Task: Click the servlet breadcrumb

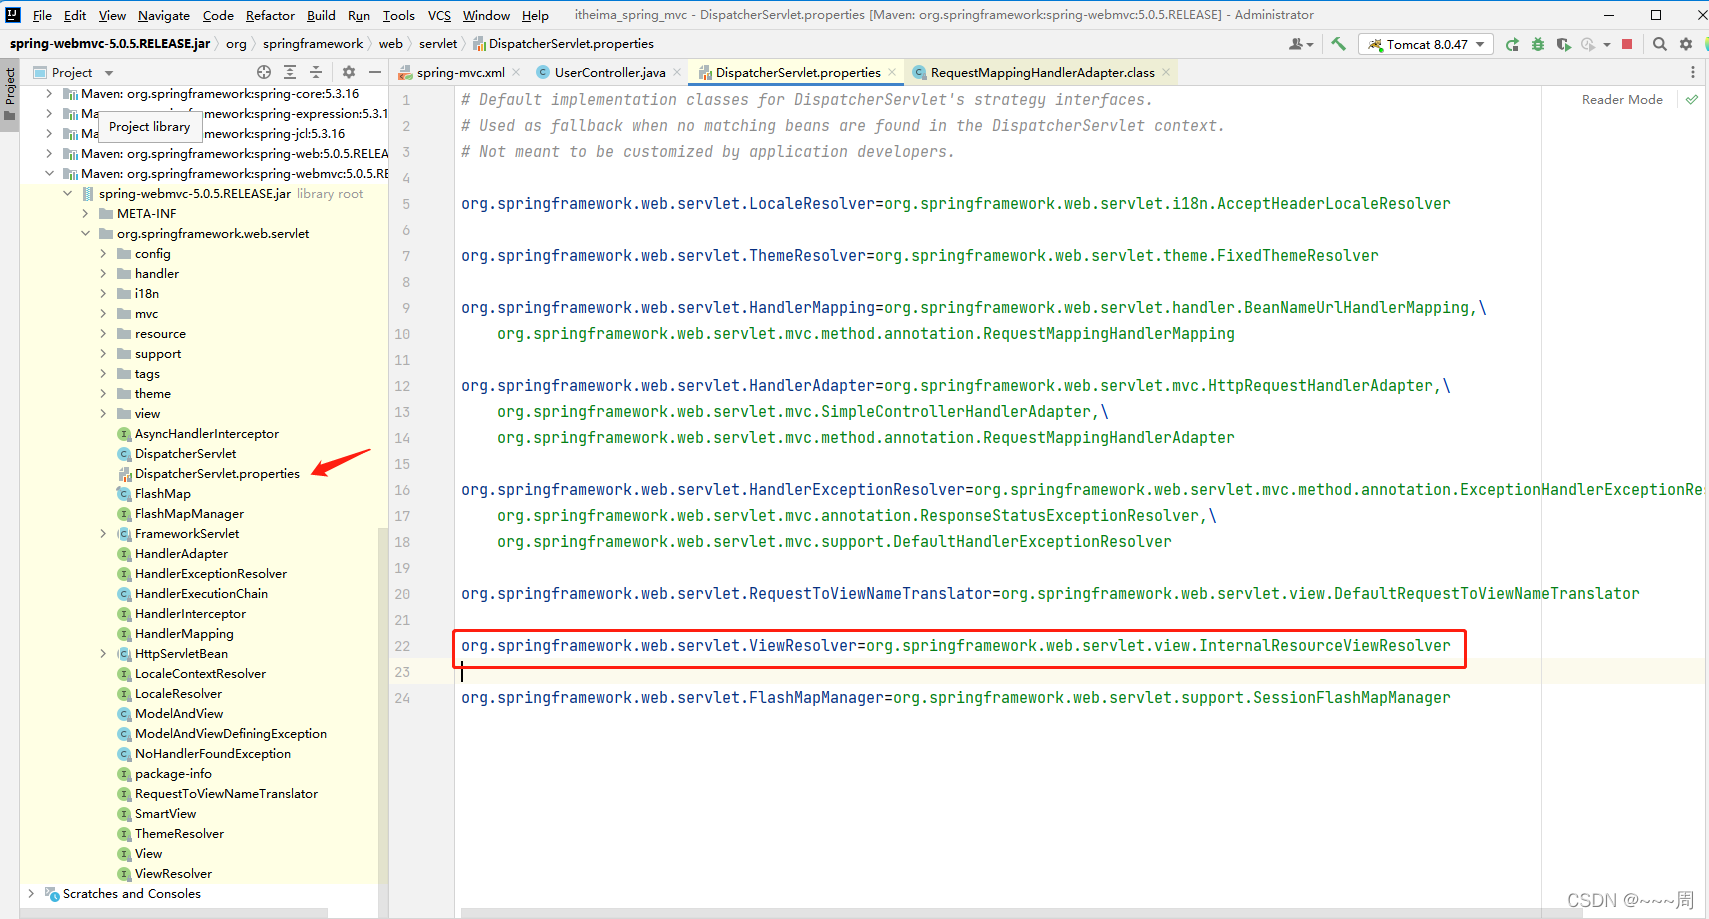Action: pos(438,44)
